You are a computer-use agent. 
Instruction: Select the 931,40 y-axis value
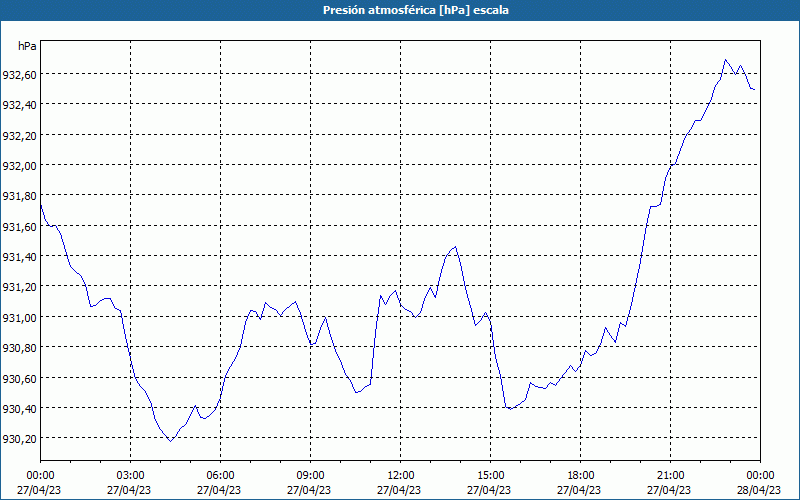point(19,257)
